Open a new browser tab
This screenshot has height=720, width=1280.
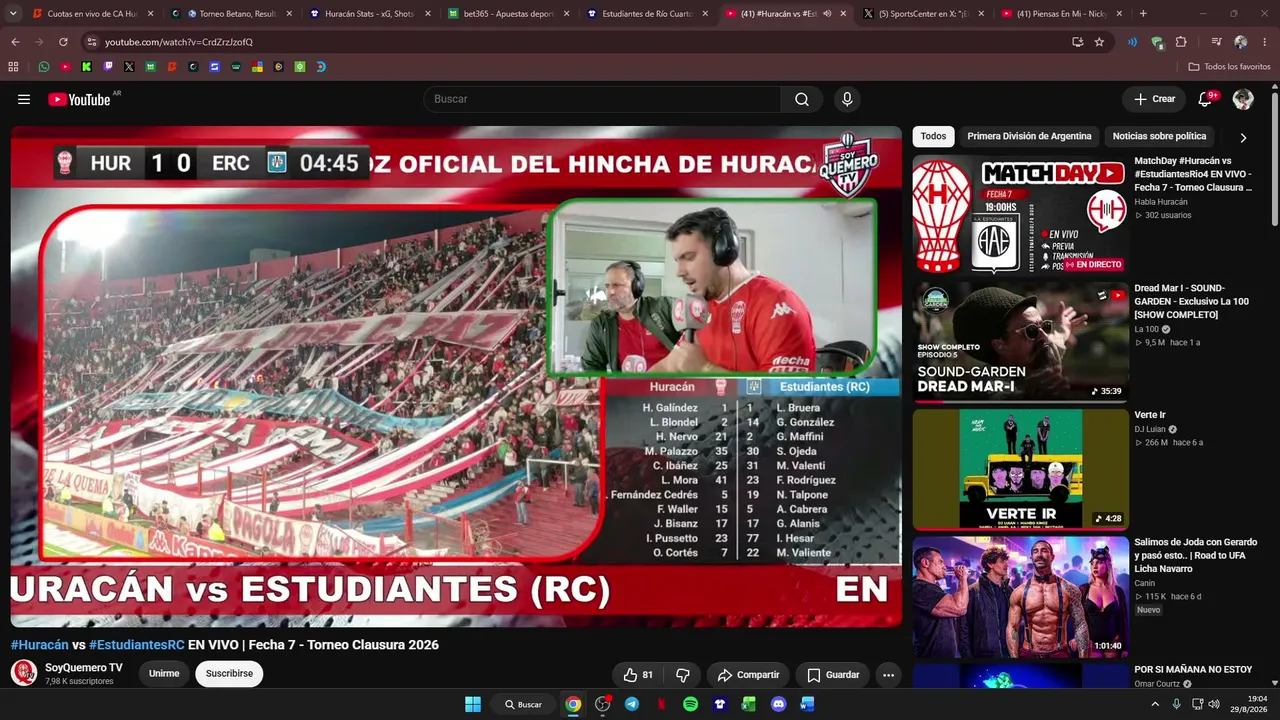click(1143, 14)
